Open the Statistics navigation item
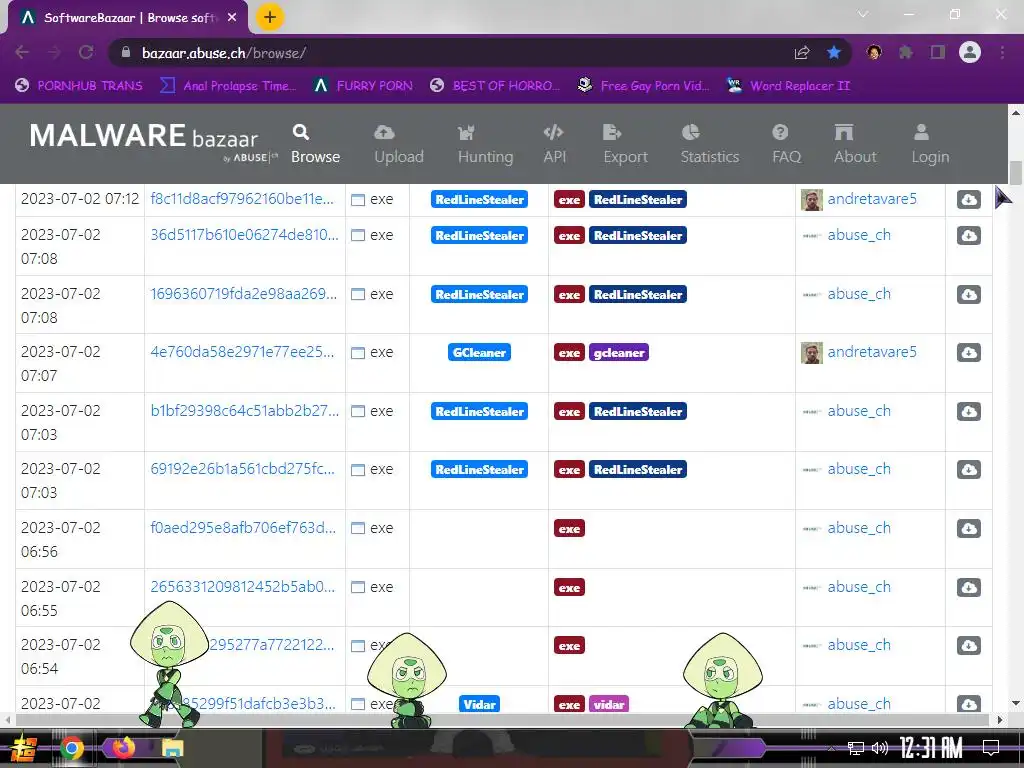1024x768 pixels. pos(709,144)
